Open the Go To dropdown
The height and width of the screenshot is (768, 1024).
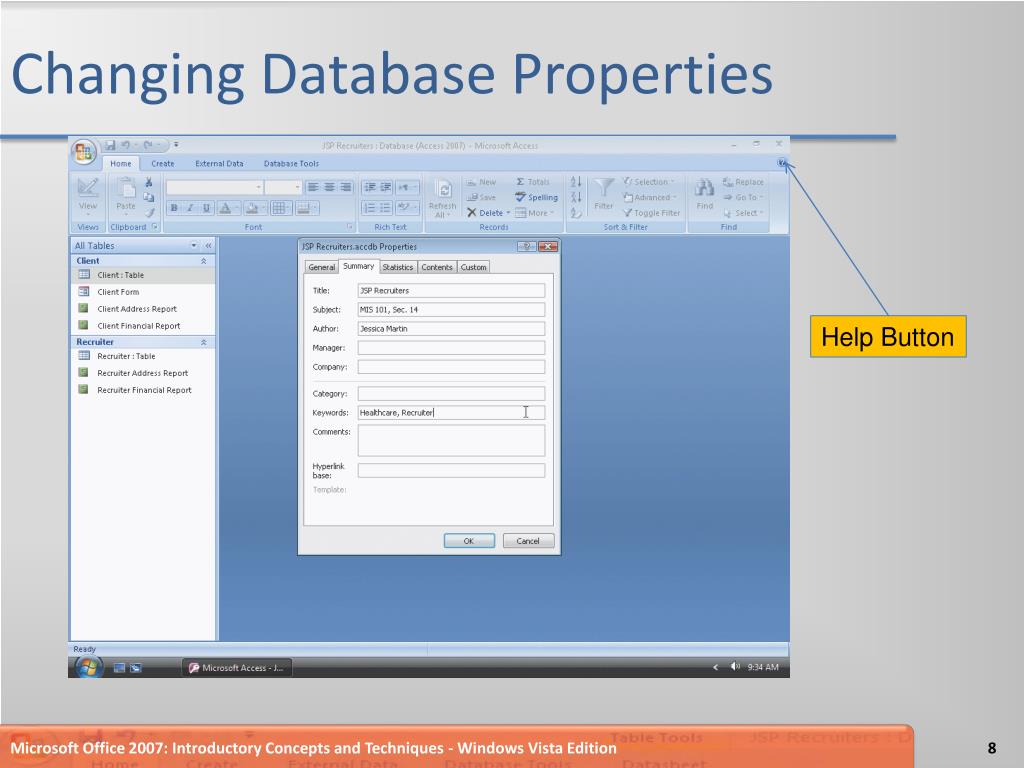[743, 197]
